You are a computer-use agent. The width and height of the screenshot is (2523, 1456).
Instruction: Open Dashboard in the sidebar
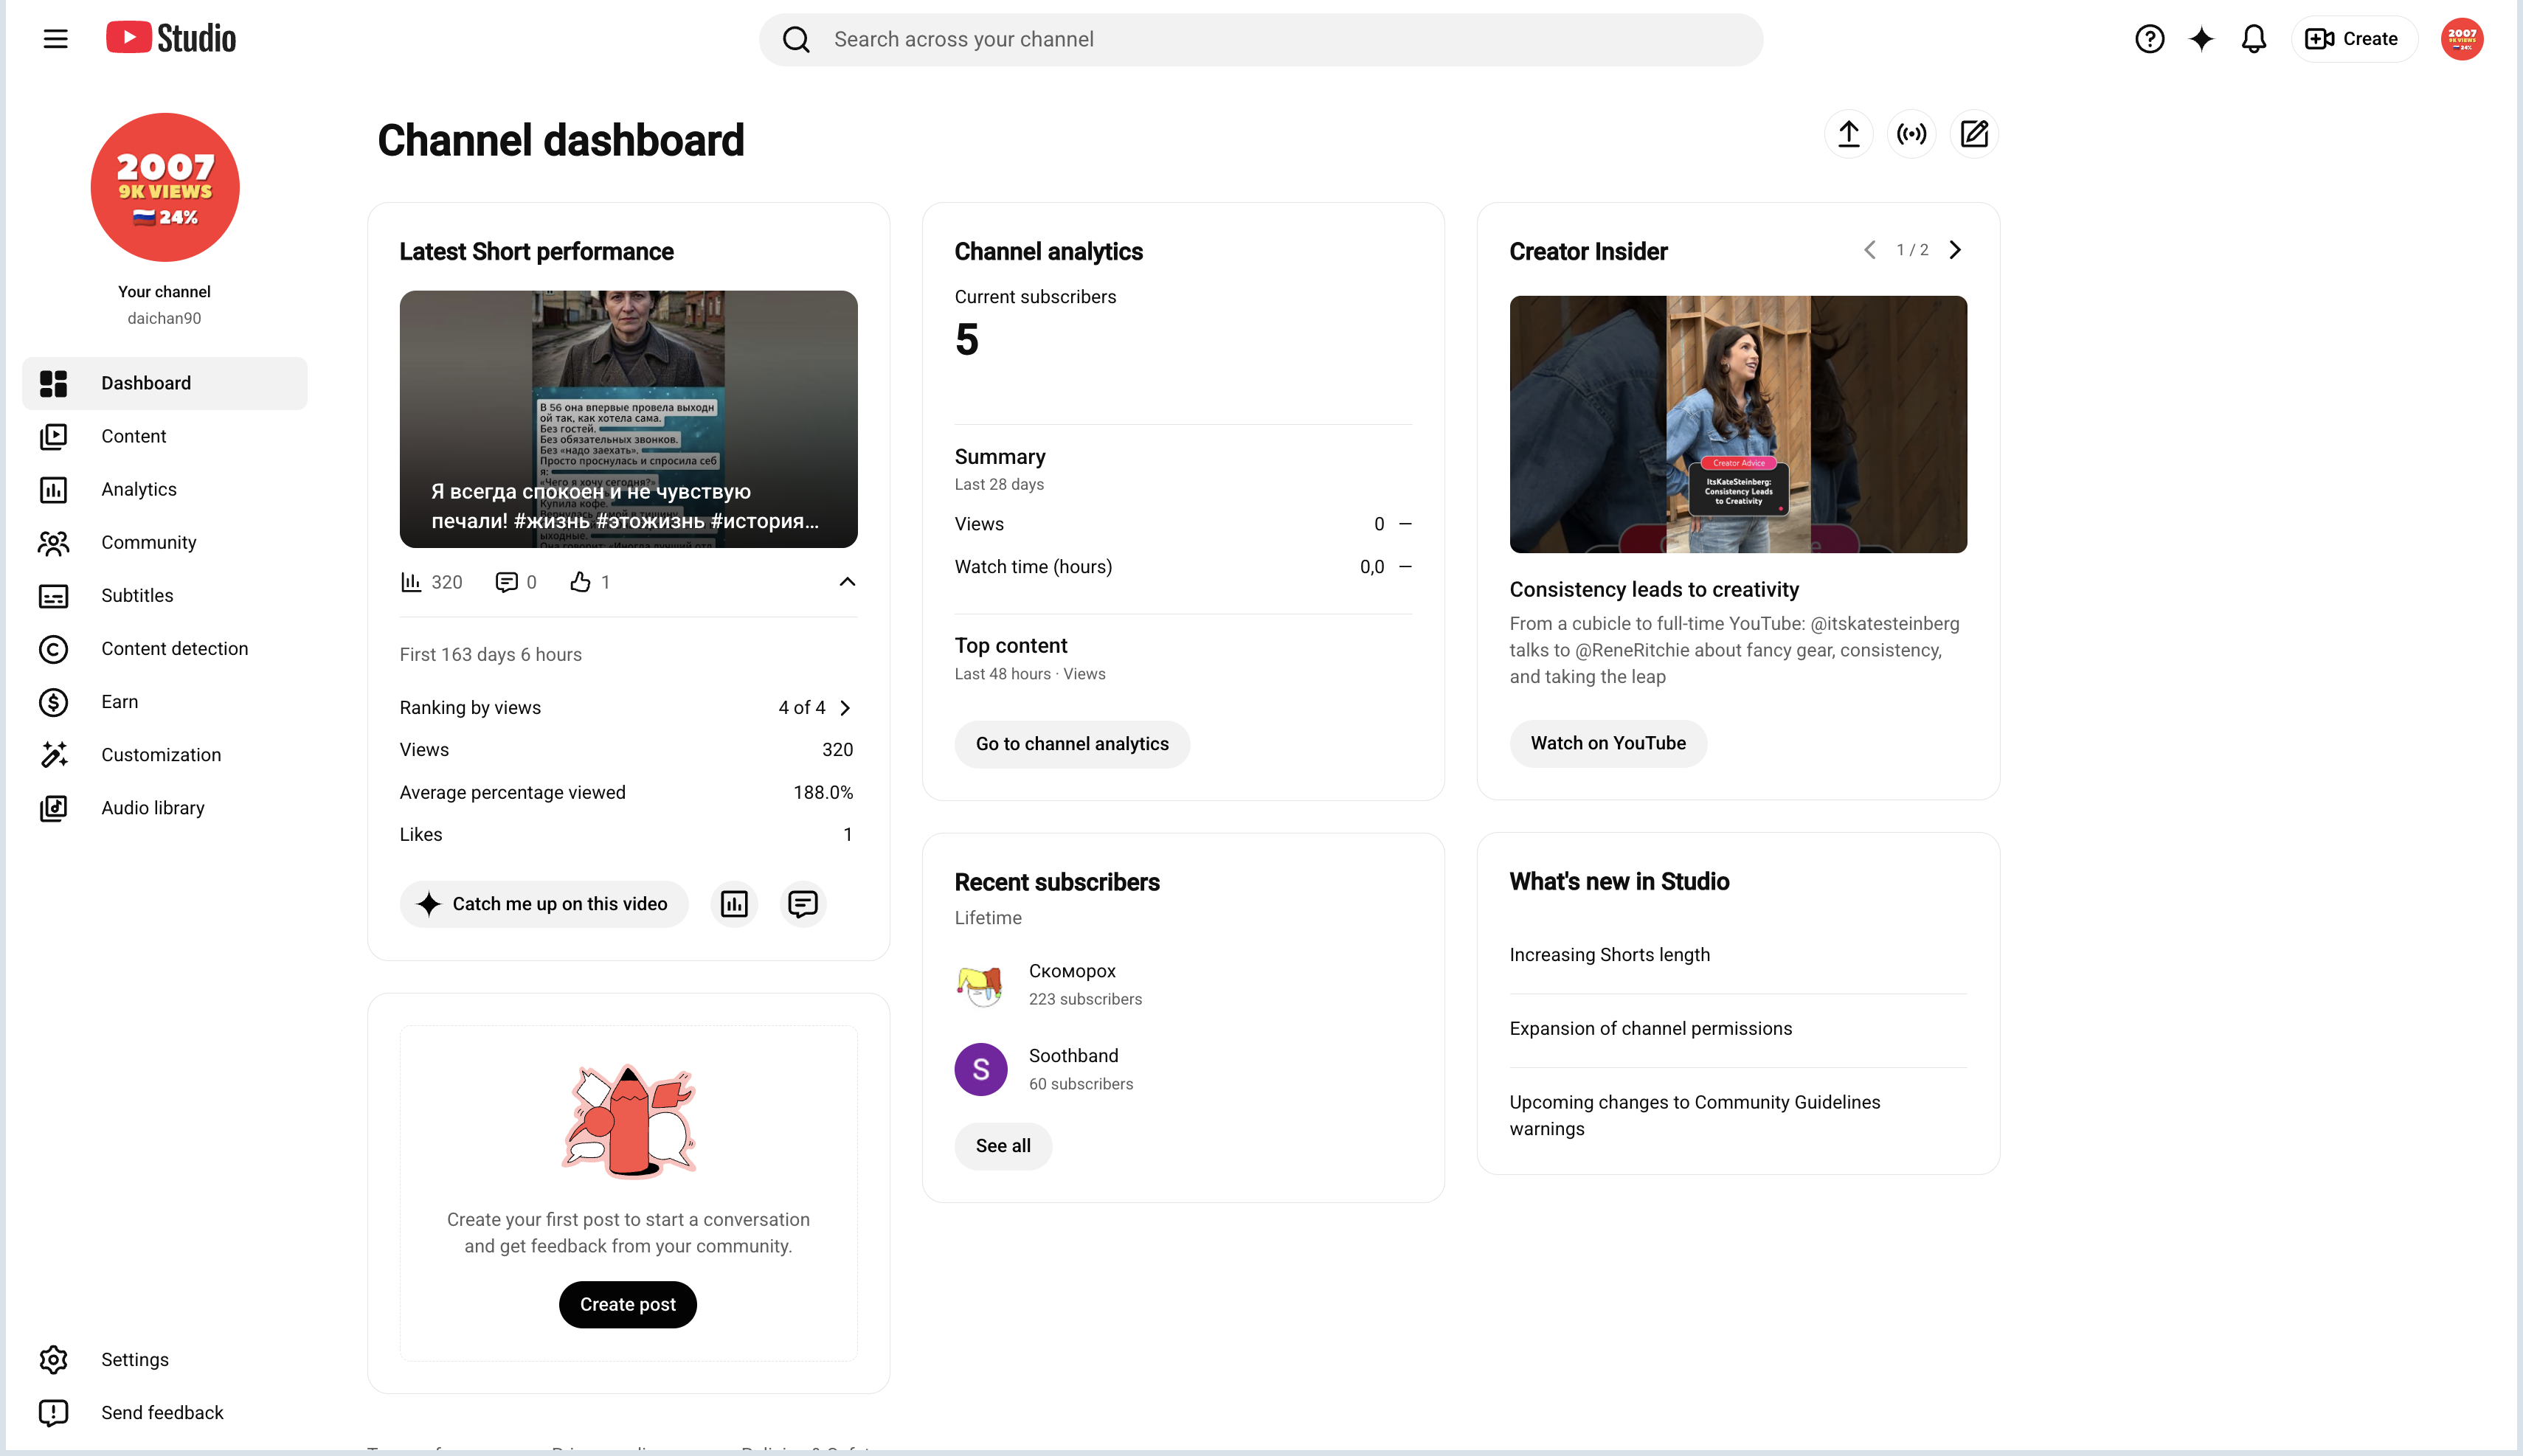(165, 383)
